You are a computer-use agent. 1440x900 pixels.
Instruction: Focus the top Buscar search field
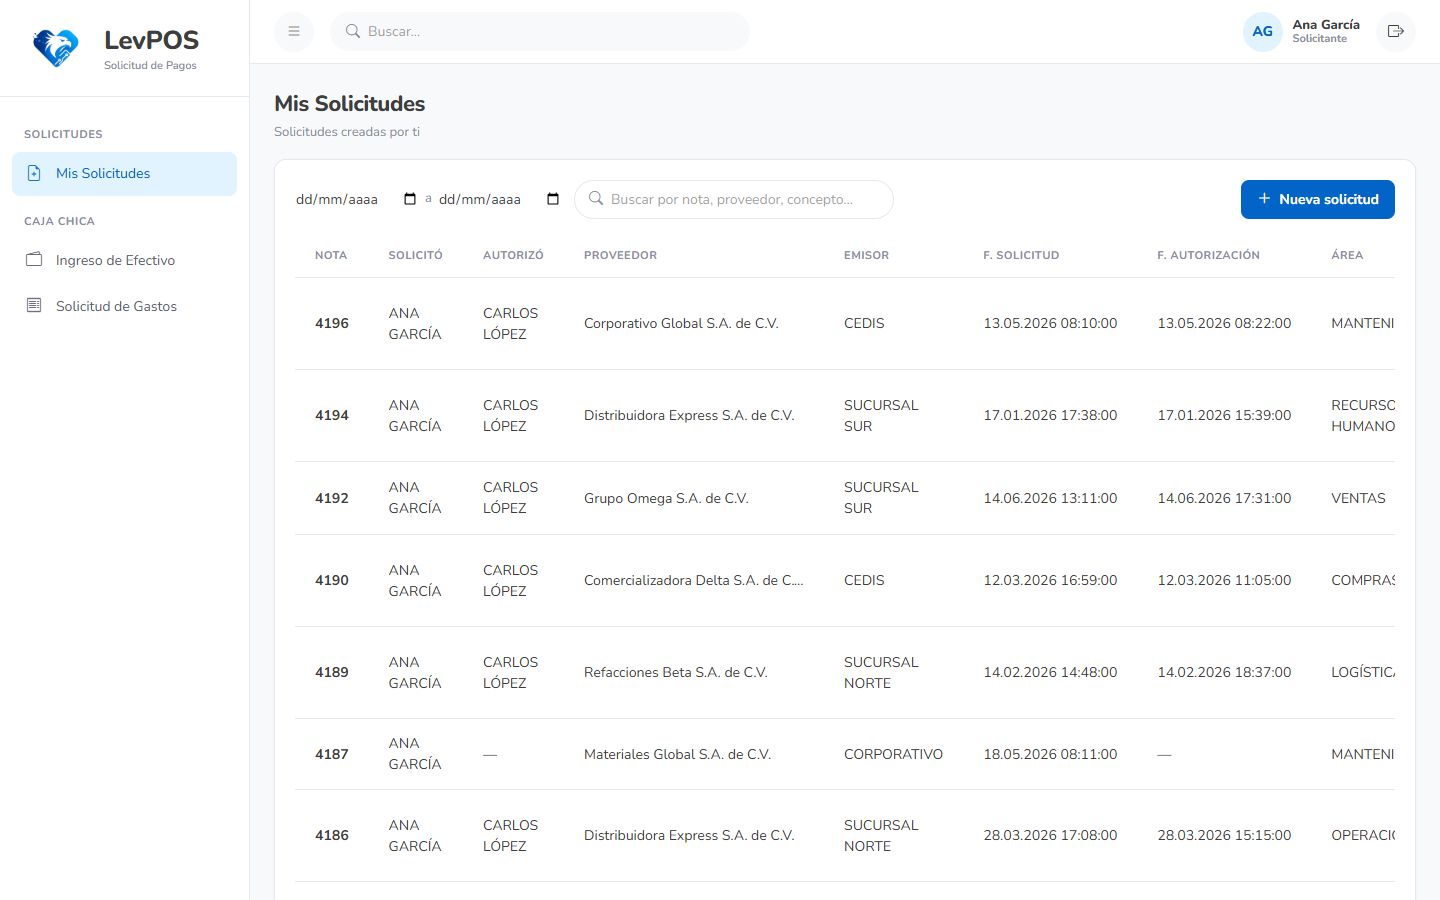coord(540,31)
